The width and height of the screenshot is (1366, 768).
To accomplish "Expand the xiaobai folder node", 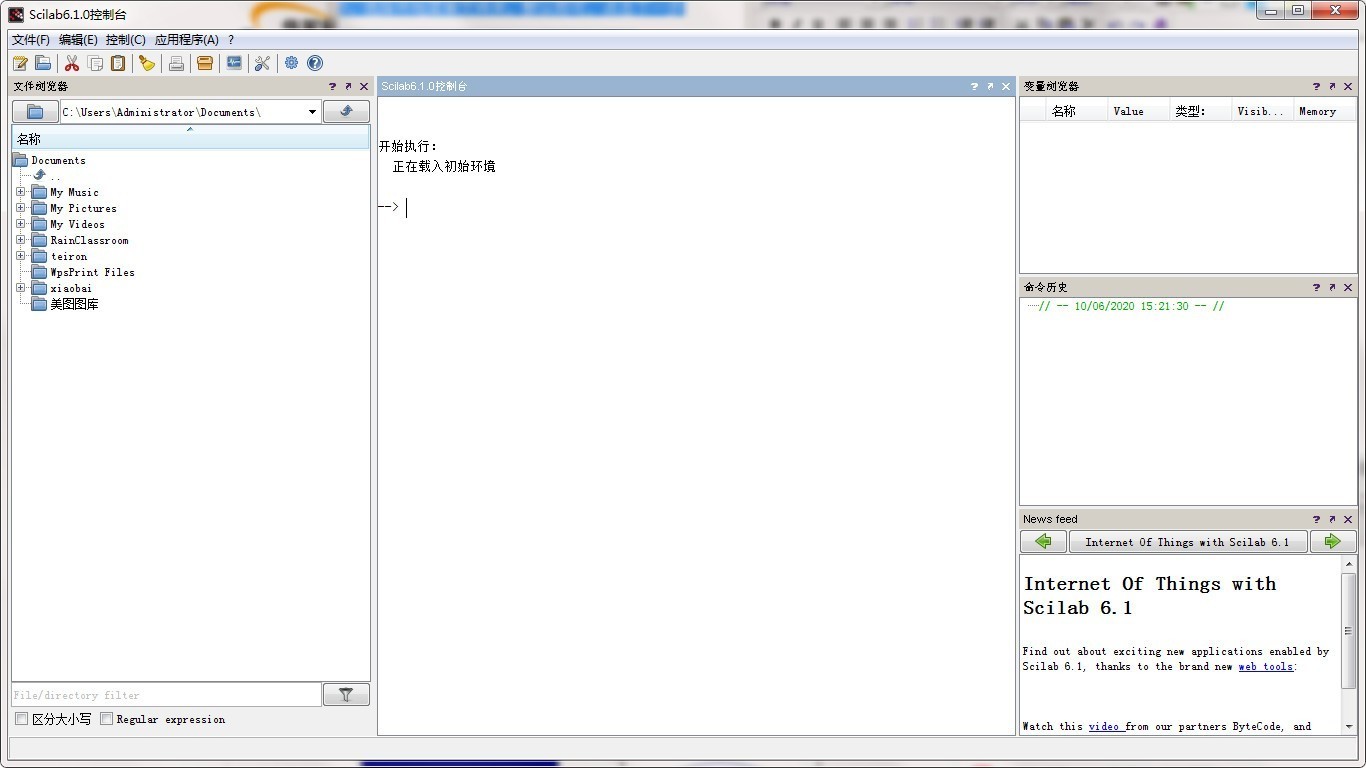I will click(x=21, y=288).
